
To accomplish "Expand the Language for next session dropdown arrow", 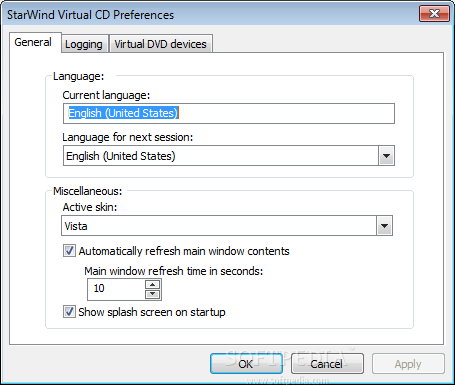I will pyautogui.click(x=386, y=156).
